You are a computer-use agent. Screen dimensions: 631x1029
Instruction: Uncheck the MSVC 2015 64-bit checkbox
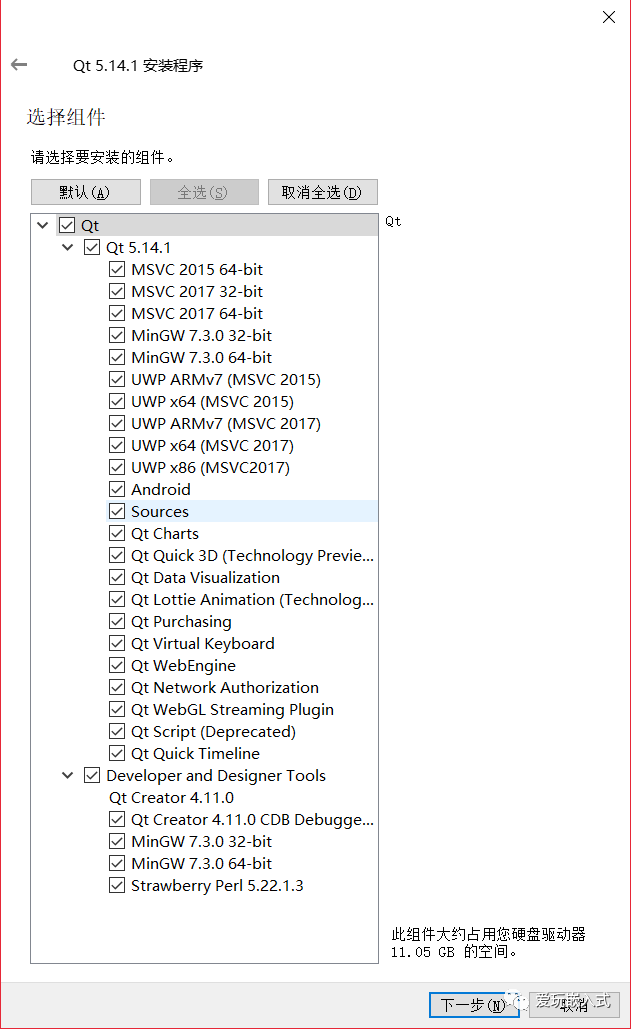[118, 270]
